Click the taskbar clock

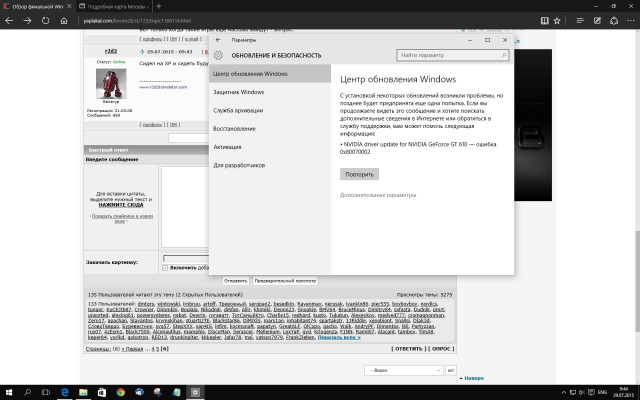pyautogui.click(x=623, y=392)
